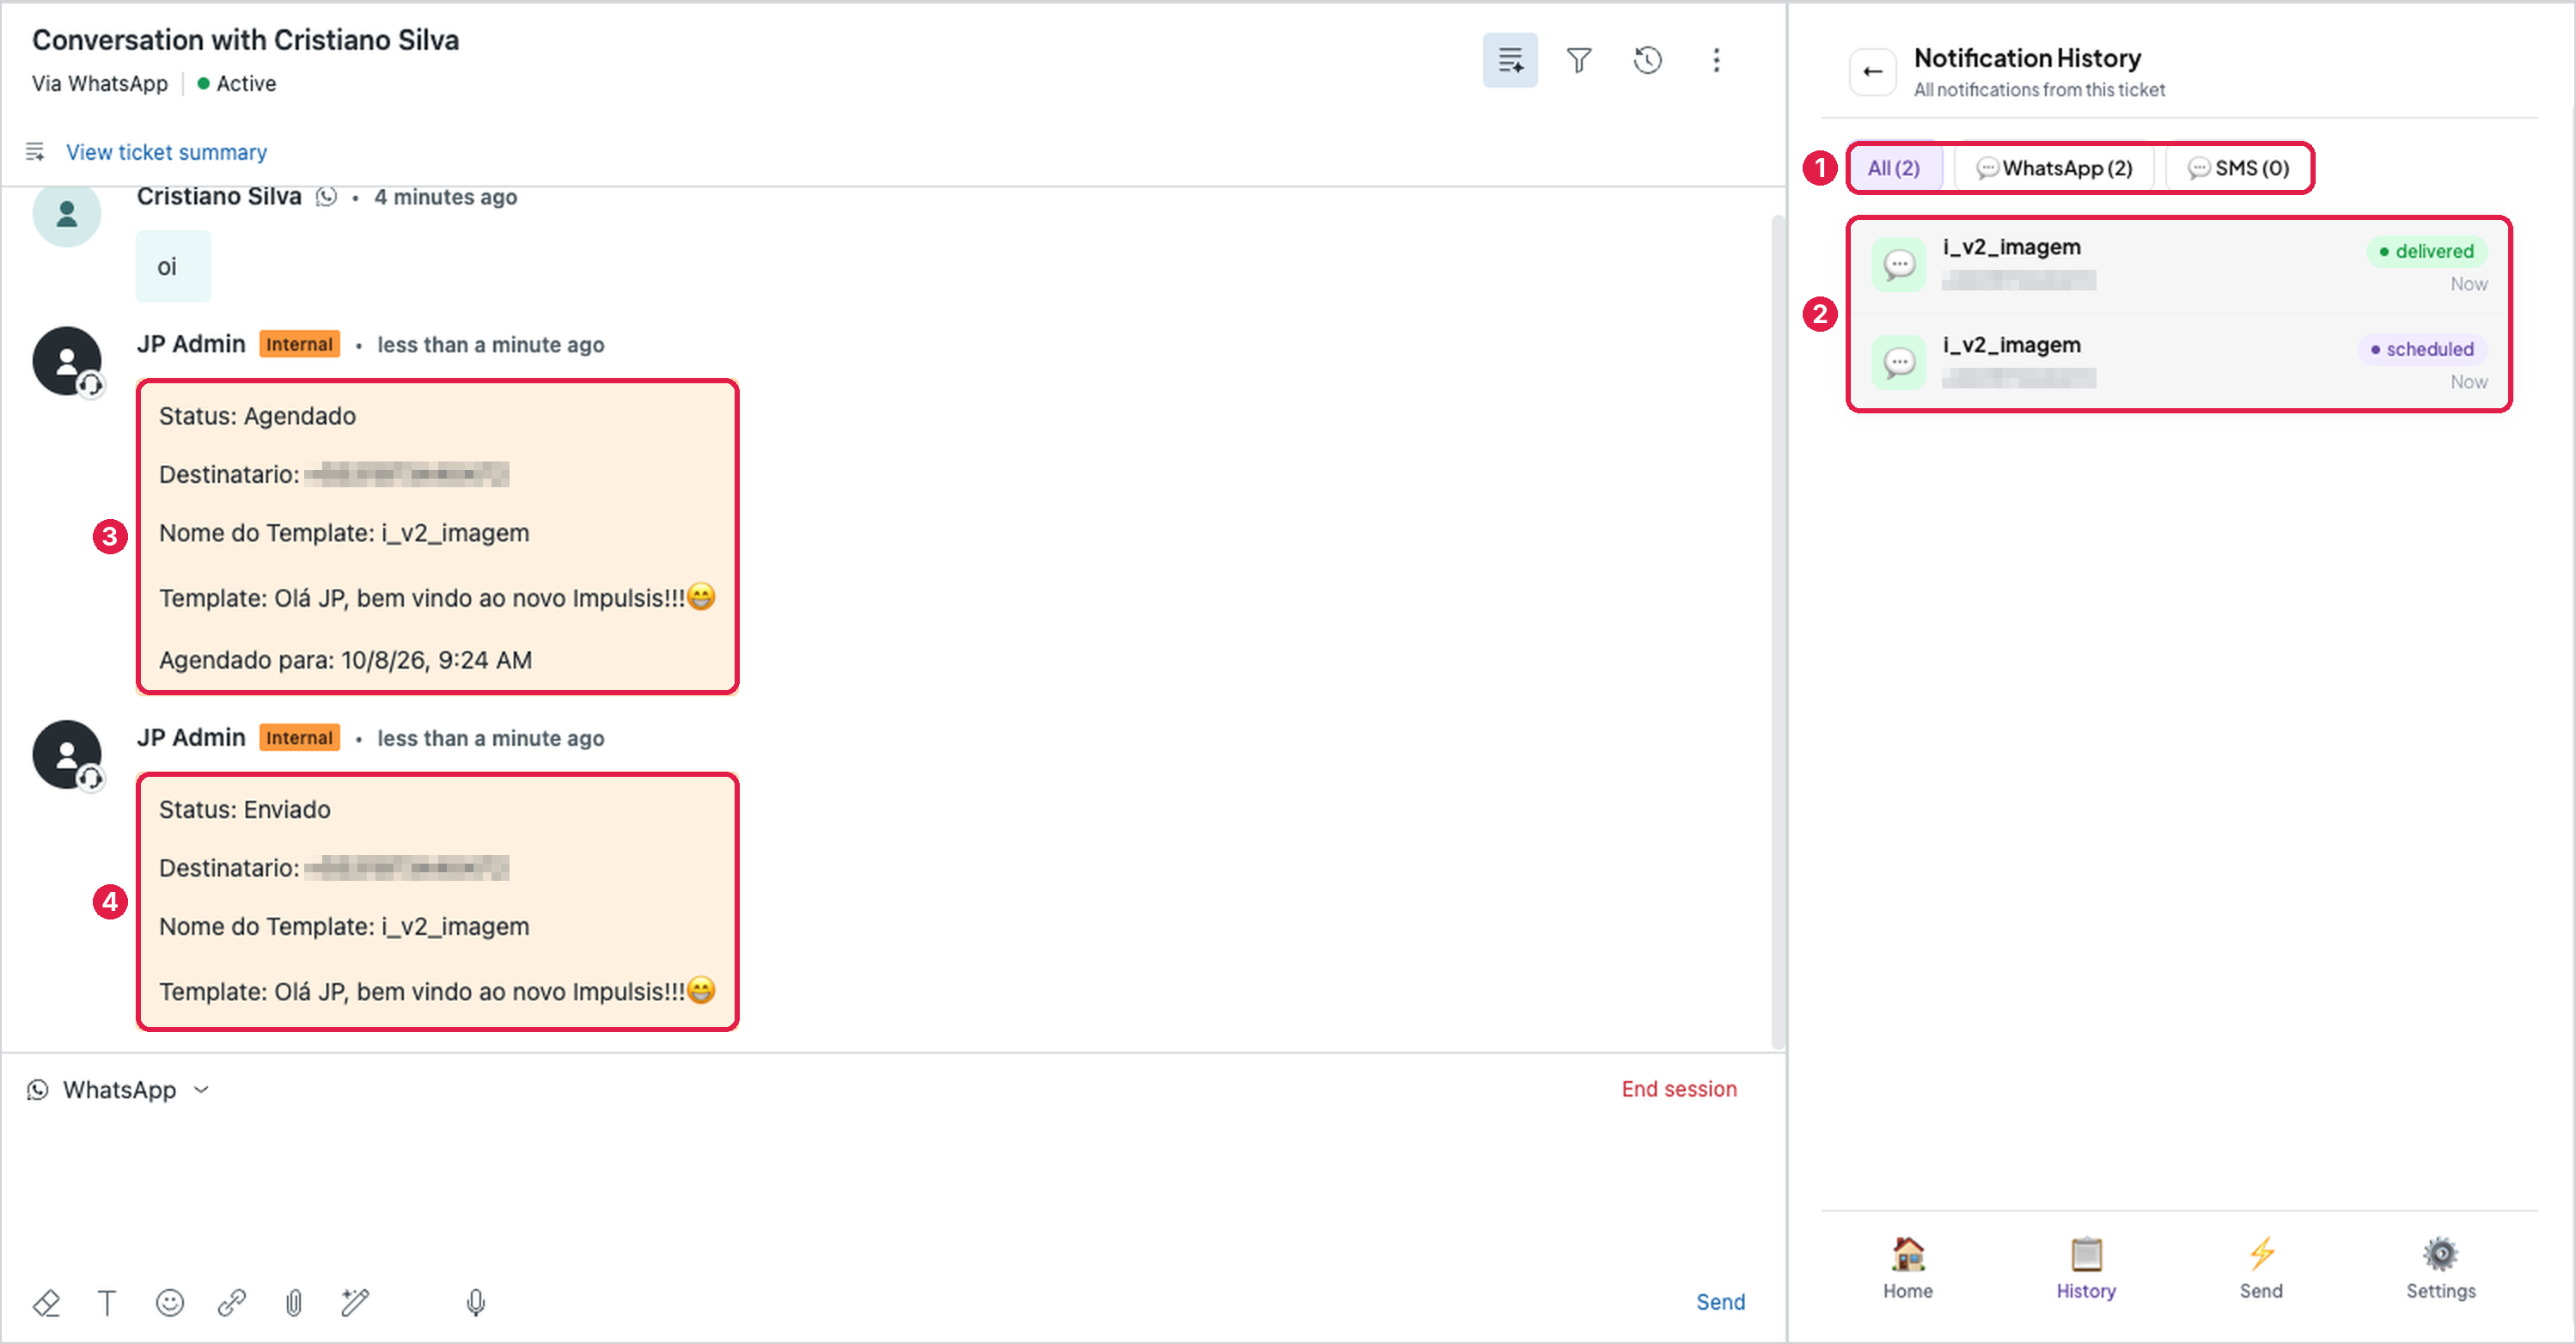
Task: Click the End session link
Action: pyautogui.click(x=1679, y=1089)
